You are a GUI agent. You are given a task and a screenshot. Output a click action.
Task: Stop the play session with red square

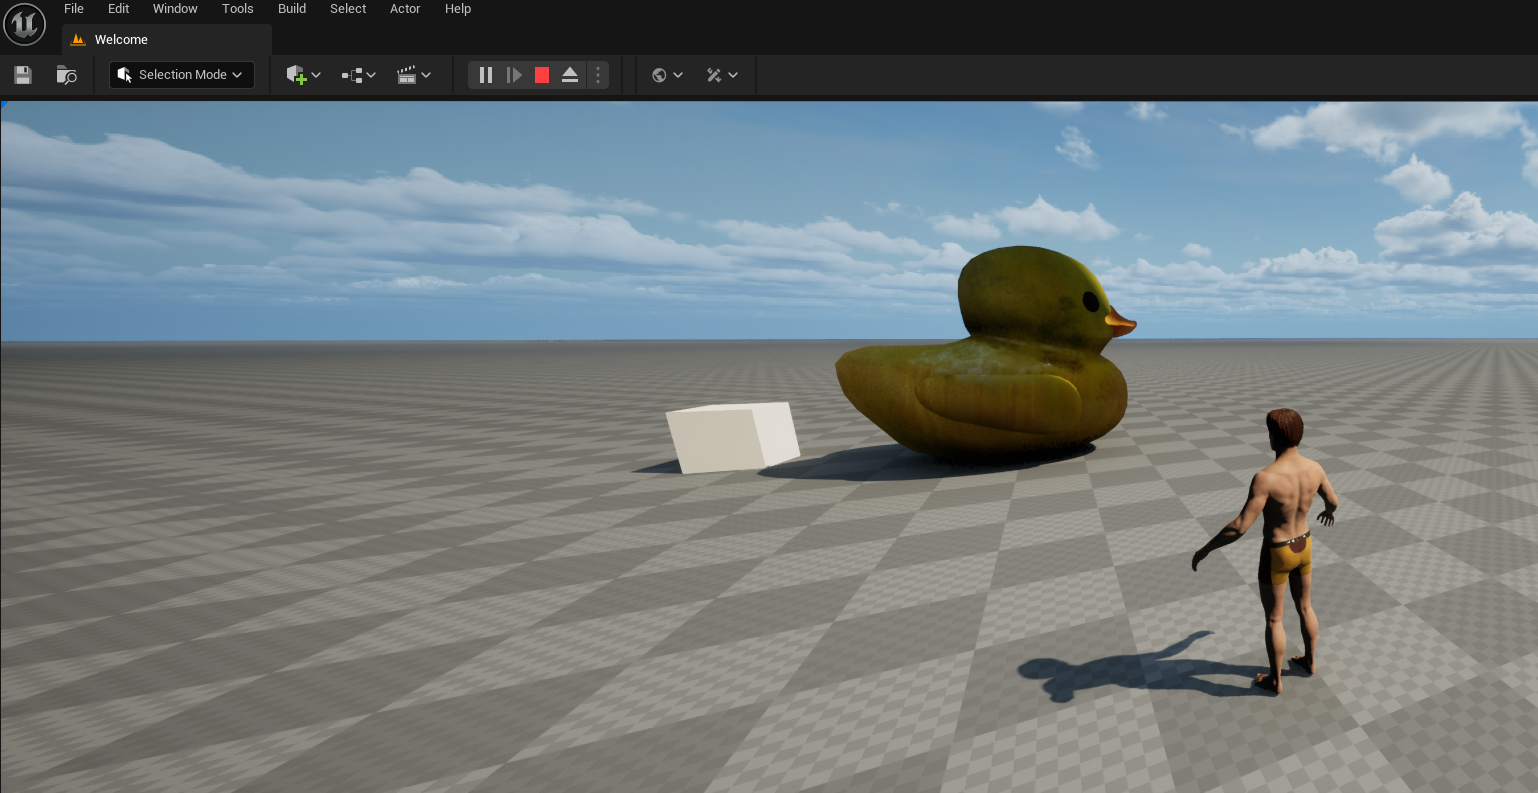542,75
